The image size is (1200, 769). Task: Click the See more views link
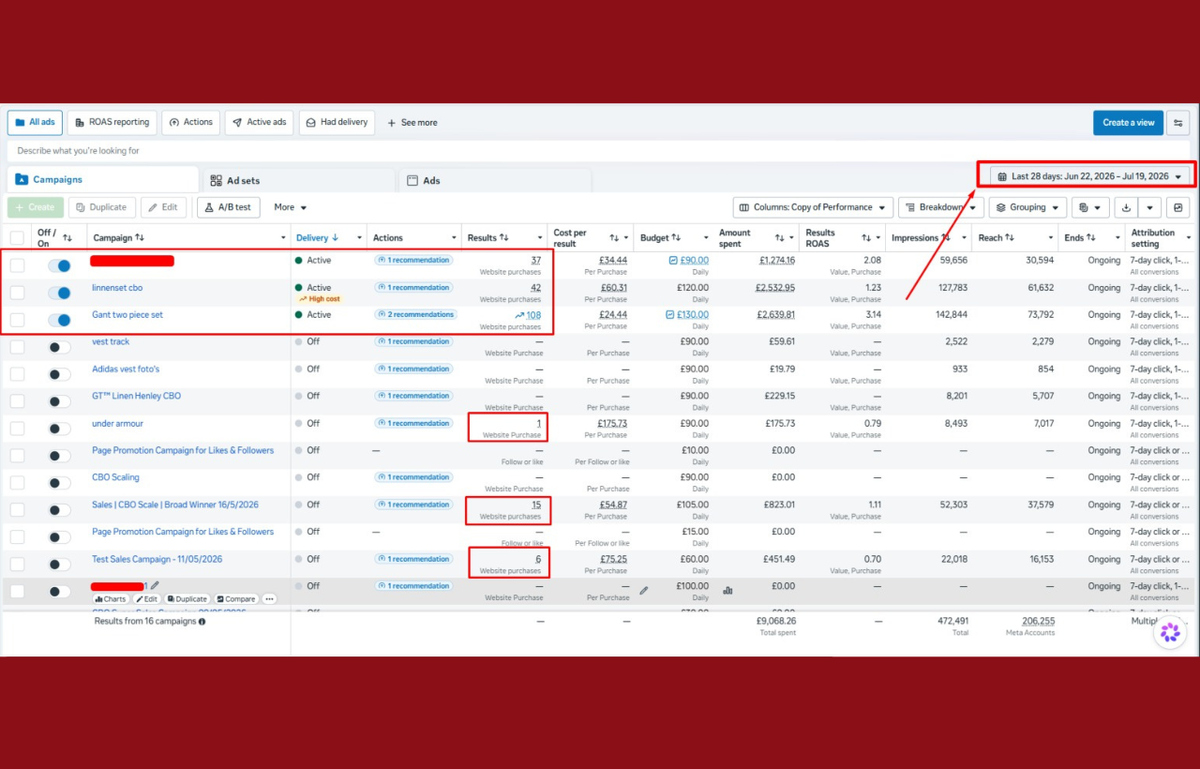[x=412, y=122]
